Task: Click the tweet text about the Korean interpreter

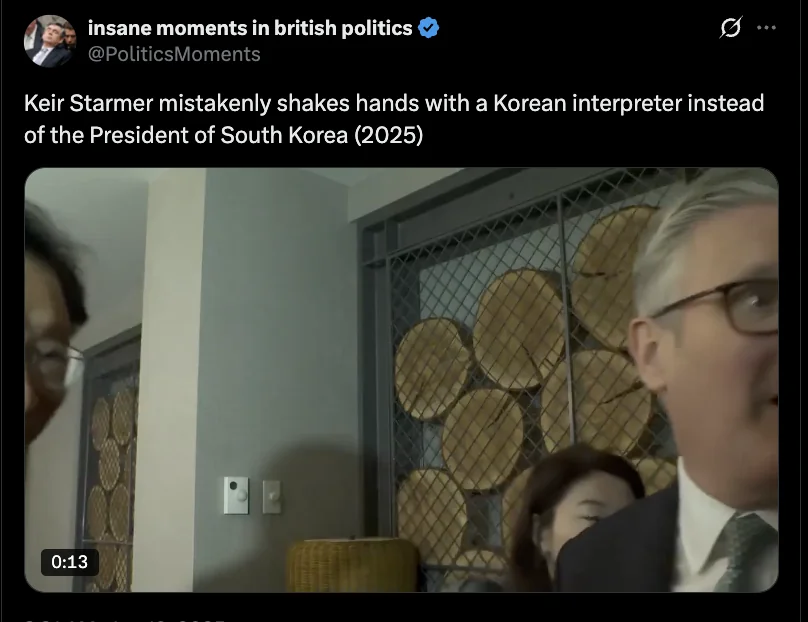Action: 394,119
